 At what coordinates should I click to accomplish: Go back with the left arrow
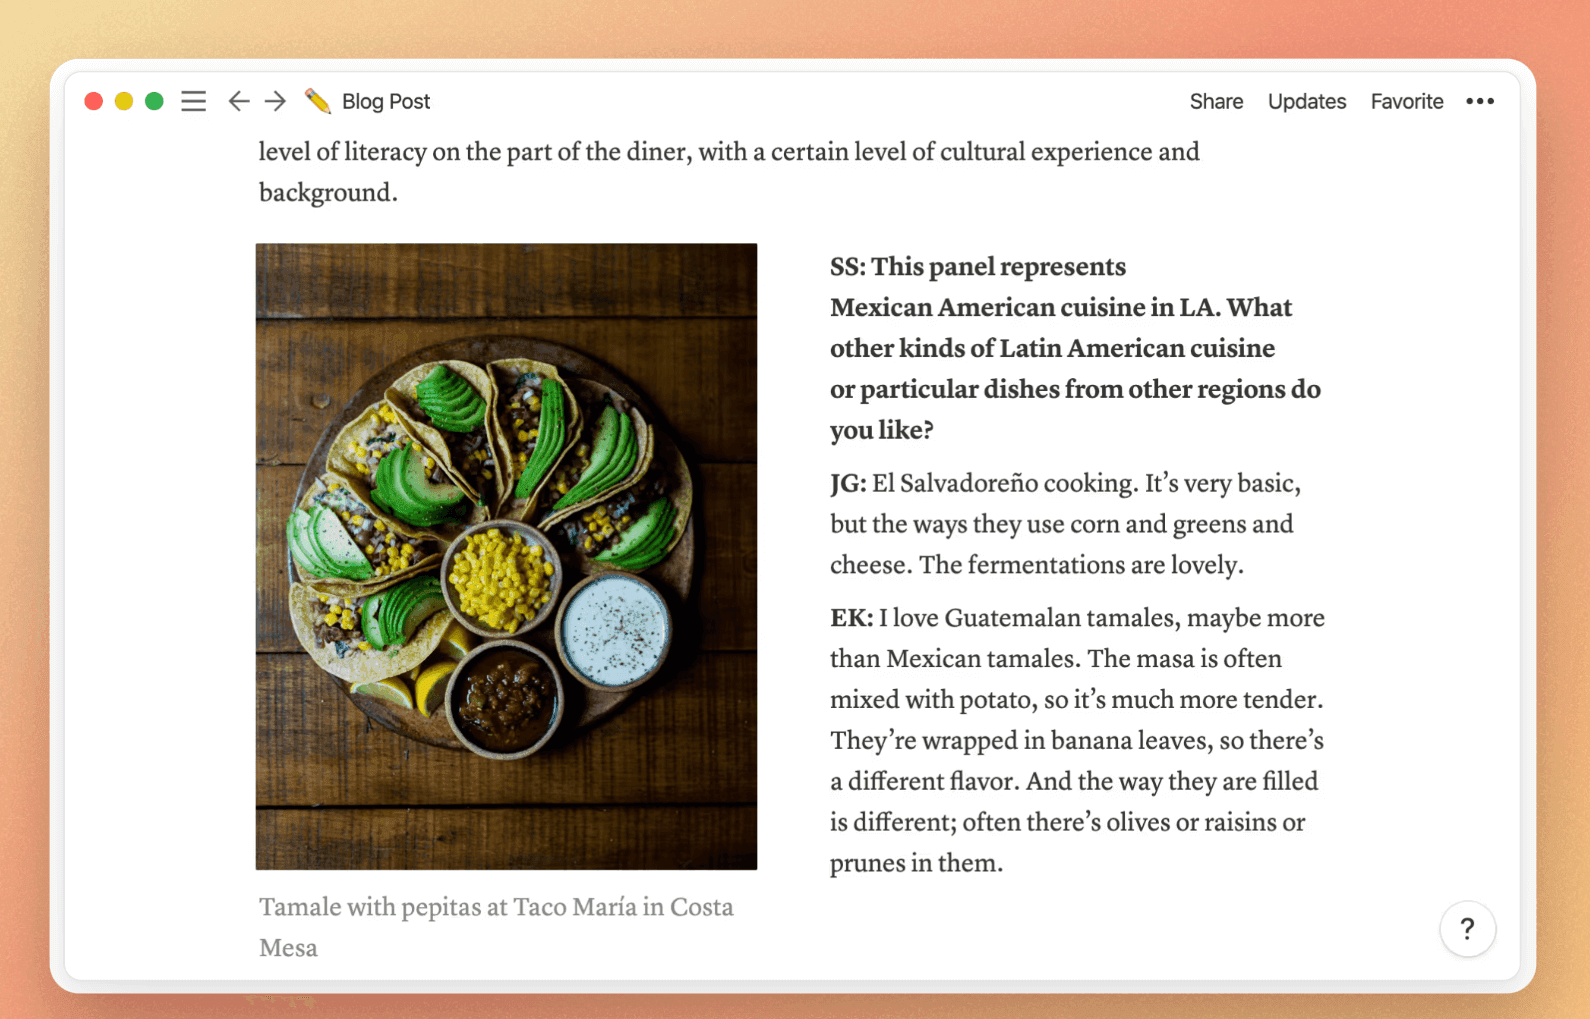[x=238, y=101]
